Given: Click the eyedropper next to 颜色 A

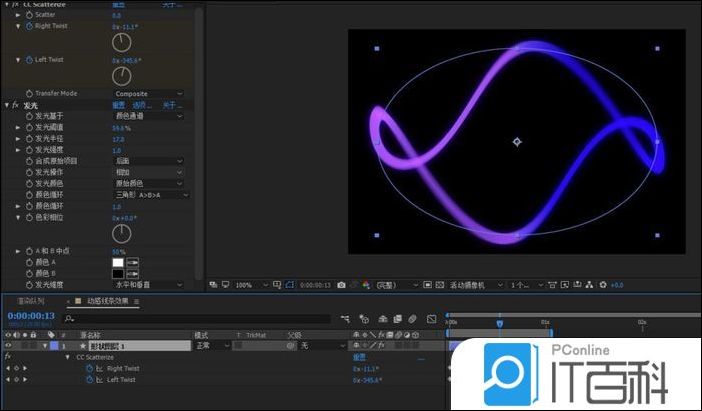Looking at the screenshot, I should 132,262.
